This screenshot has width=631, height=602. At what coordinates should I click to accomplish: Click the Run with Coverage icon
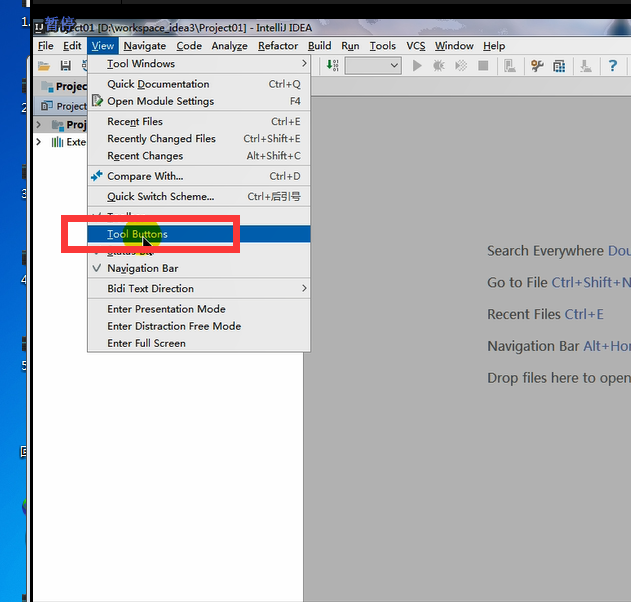click(461, 66)
